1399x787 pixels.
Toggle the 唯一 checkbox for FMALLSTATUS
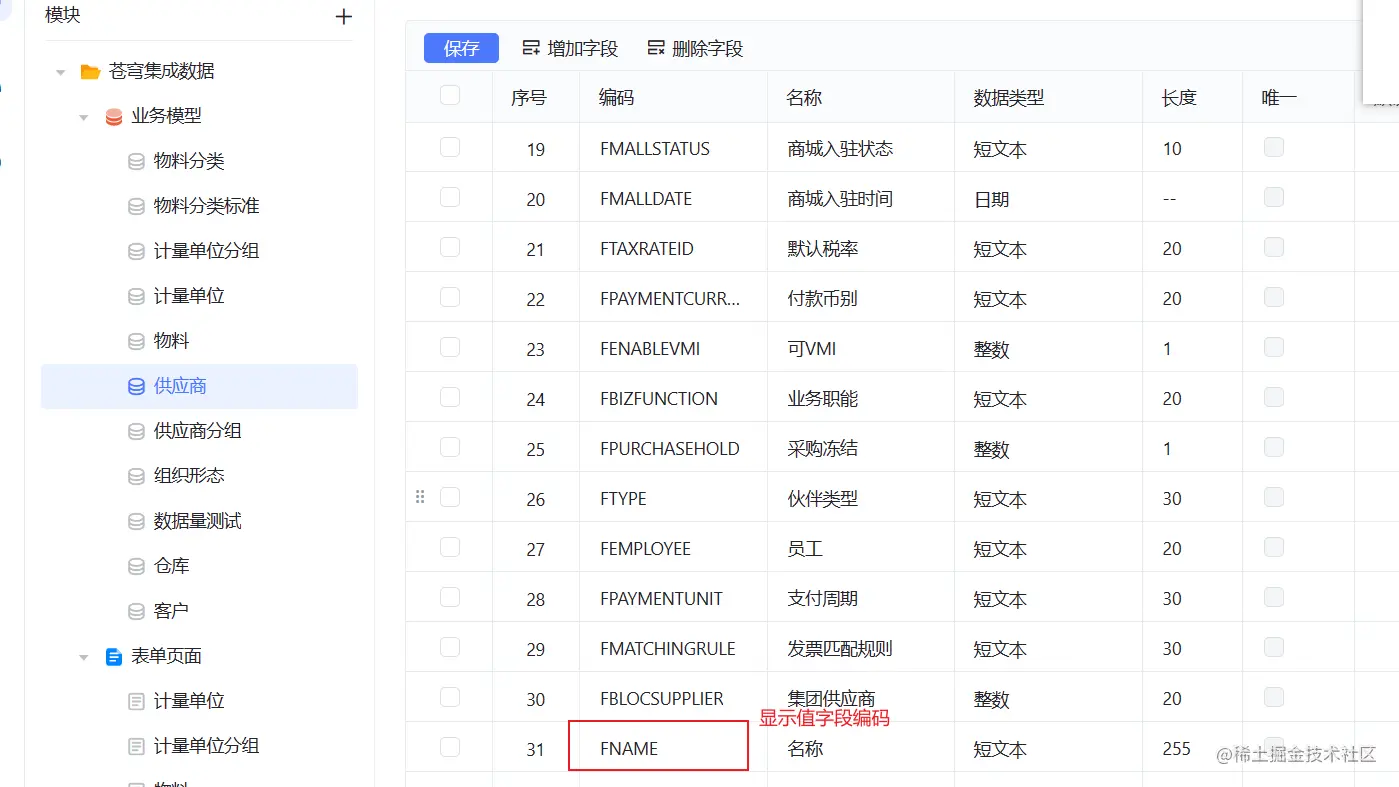point(1274,147)
